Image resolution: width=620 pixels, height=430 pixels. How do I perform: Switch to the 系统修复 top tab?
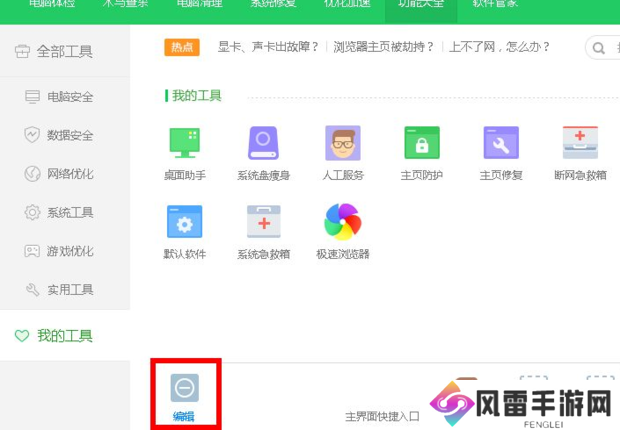[273, 4]
